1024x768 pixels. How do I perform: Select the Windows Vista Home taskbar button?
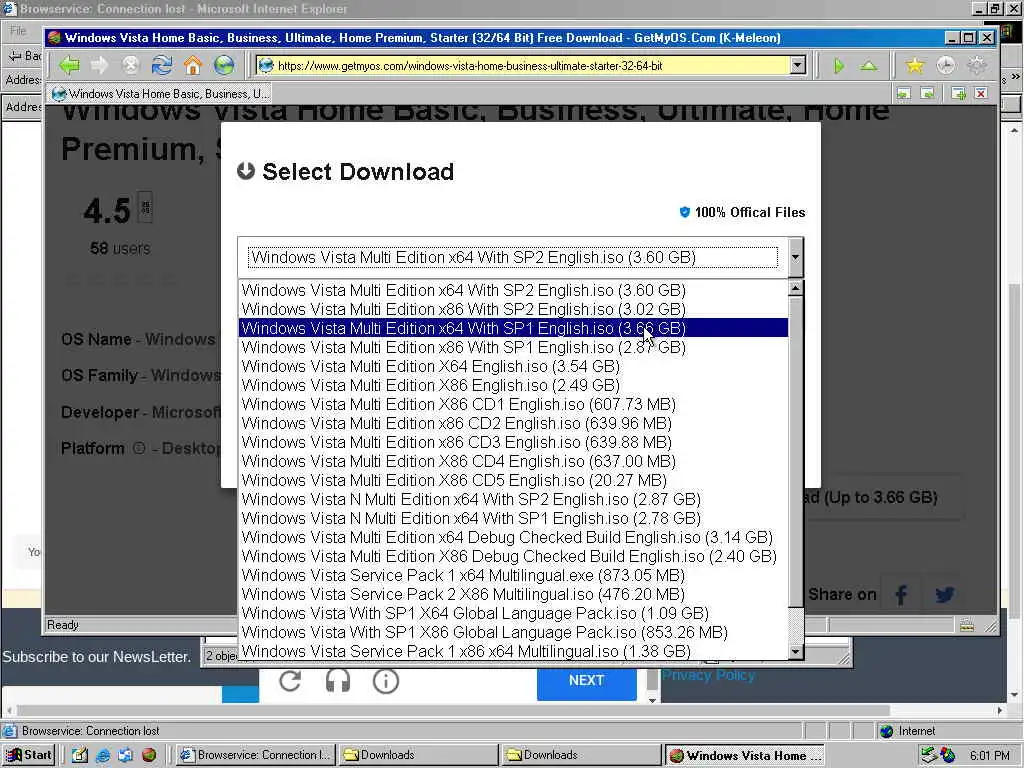[745, 755]
